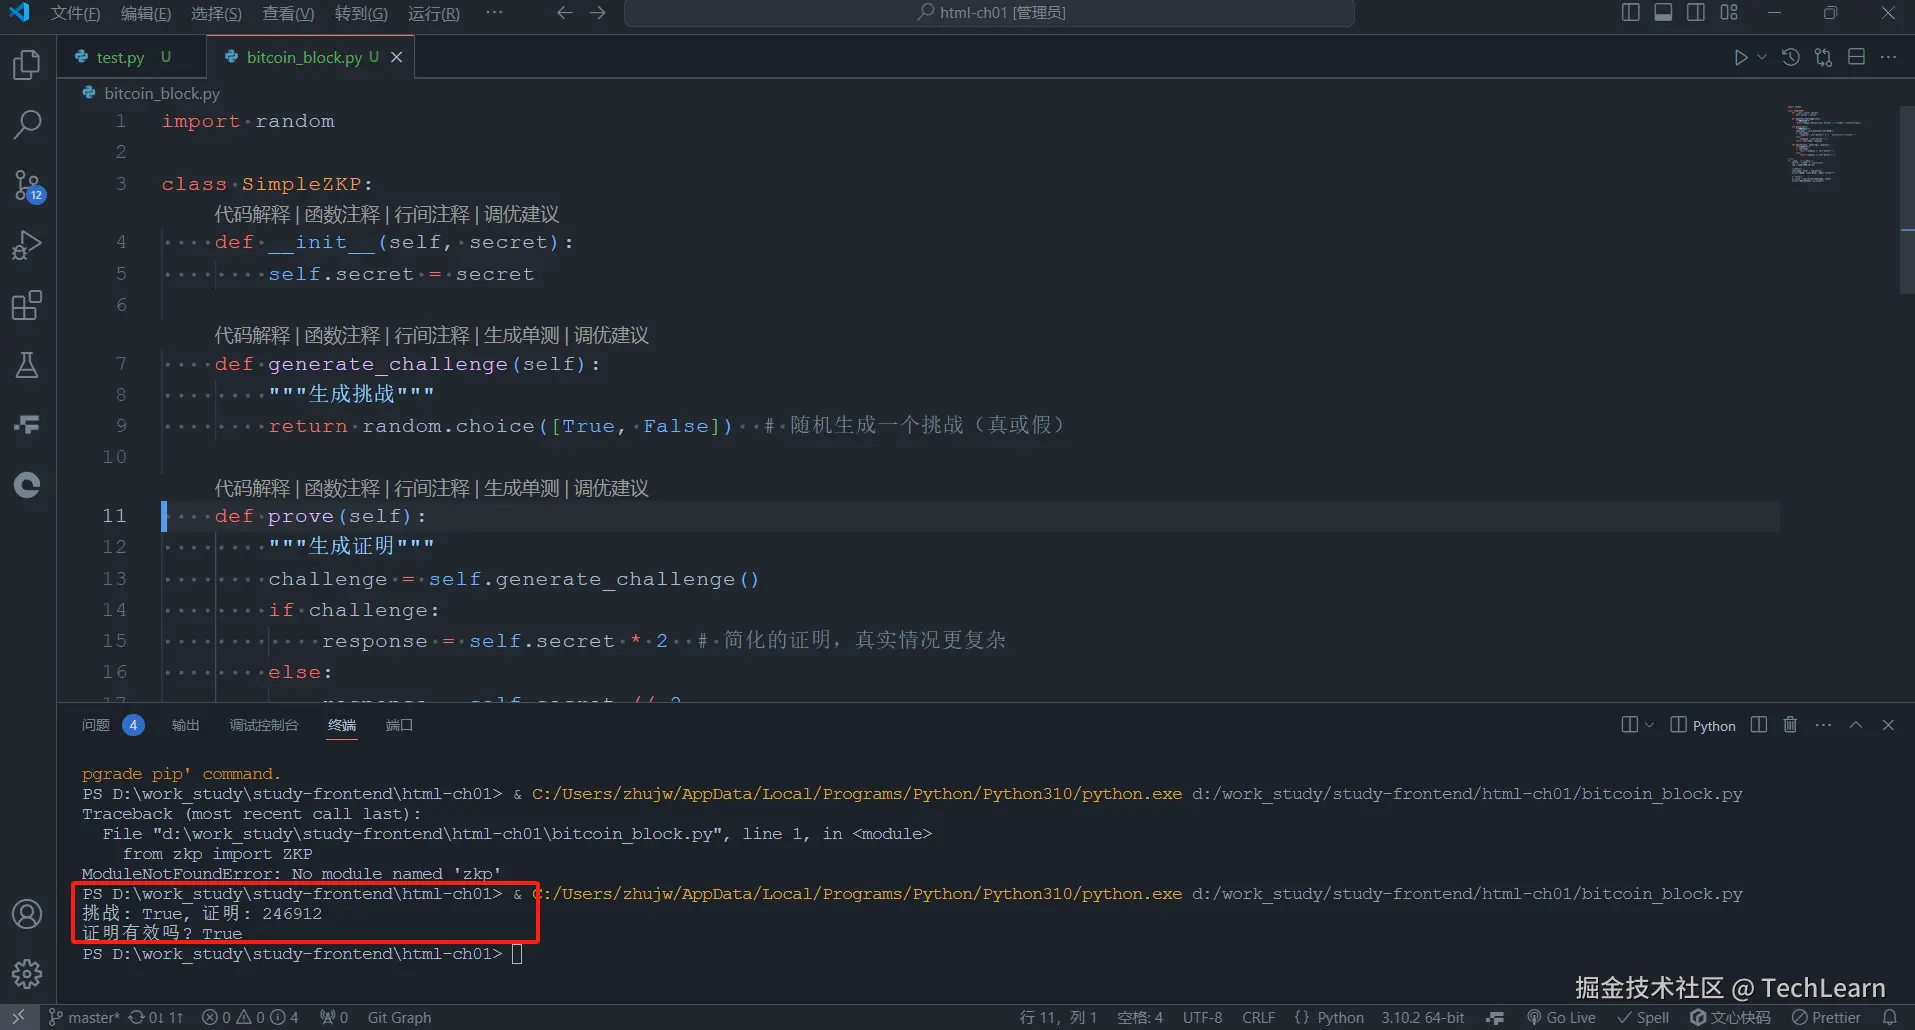This screenshot has width=1915, height=1030.
Task: Open the Run and Debug view
Action: coord(27,245)
